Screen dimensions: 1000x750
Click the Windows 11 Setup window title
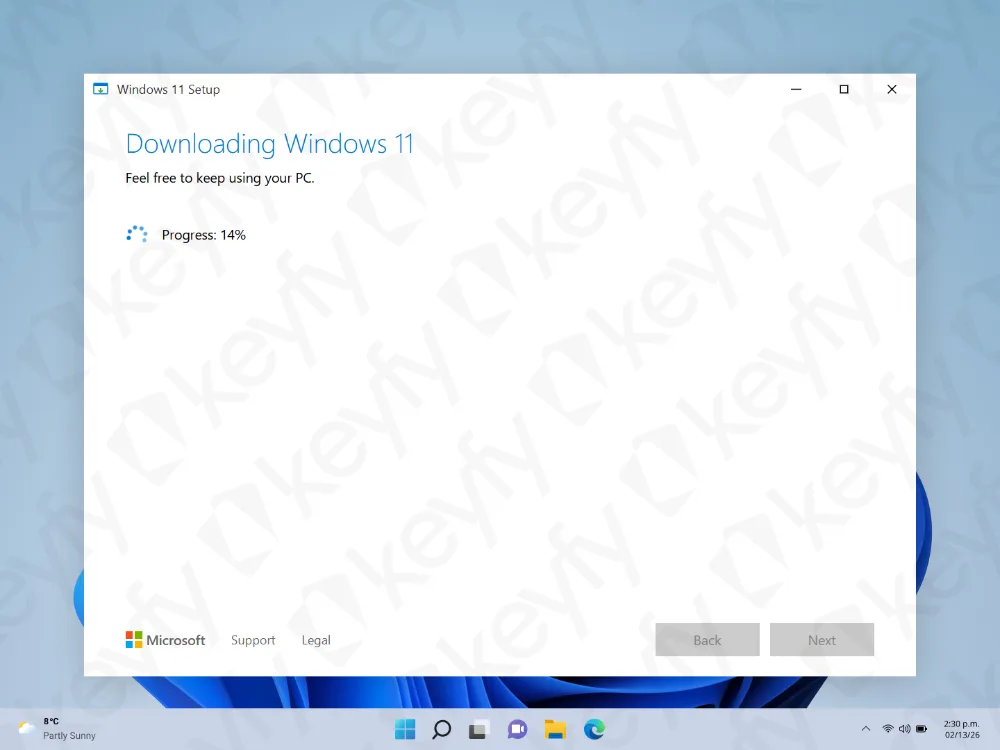point(168,89)
